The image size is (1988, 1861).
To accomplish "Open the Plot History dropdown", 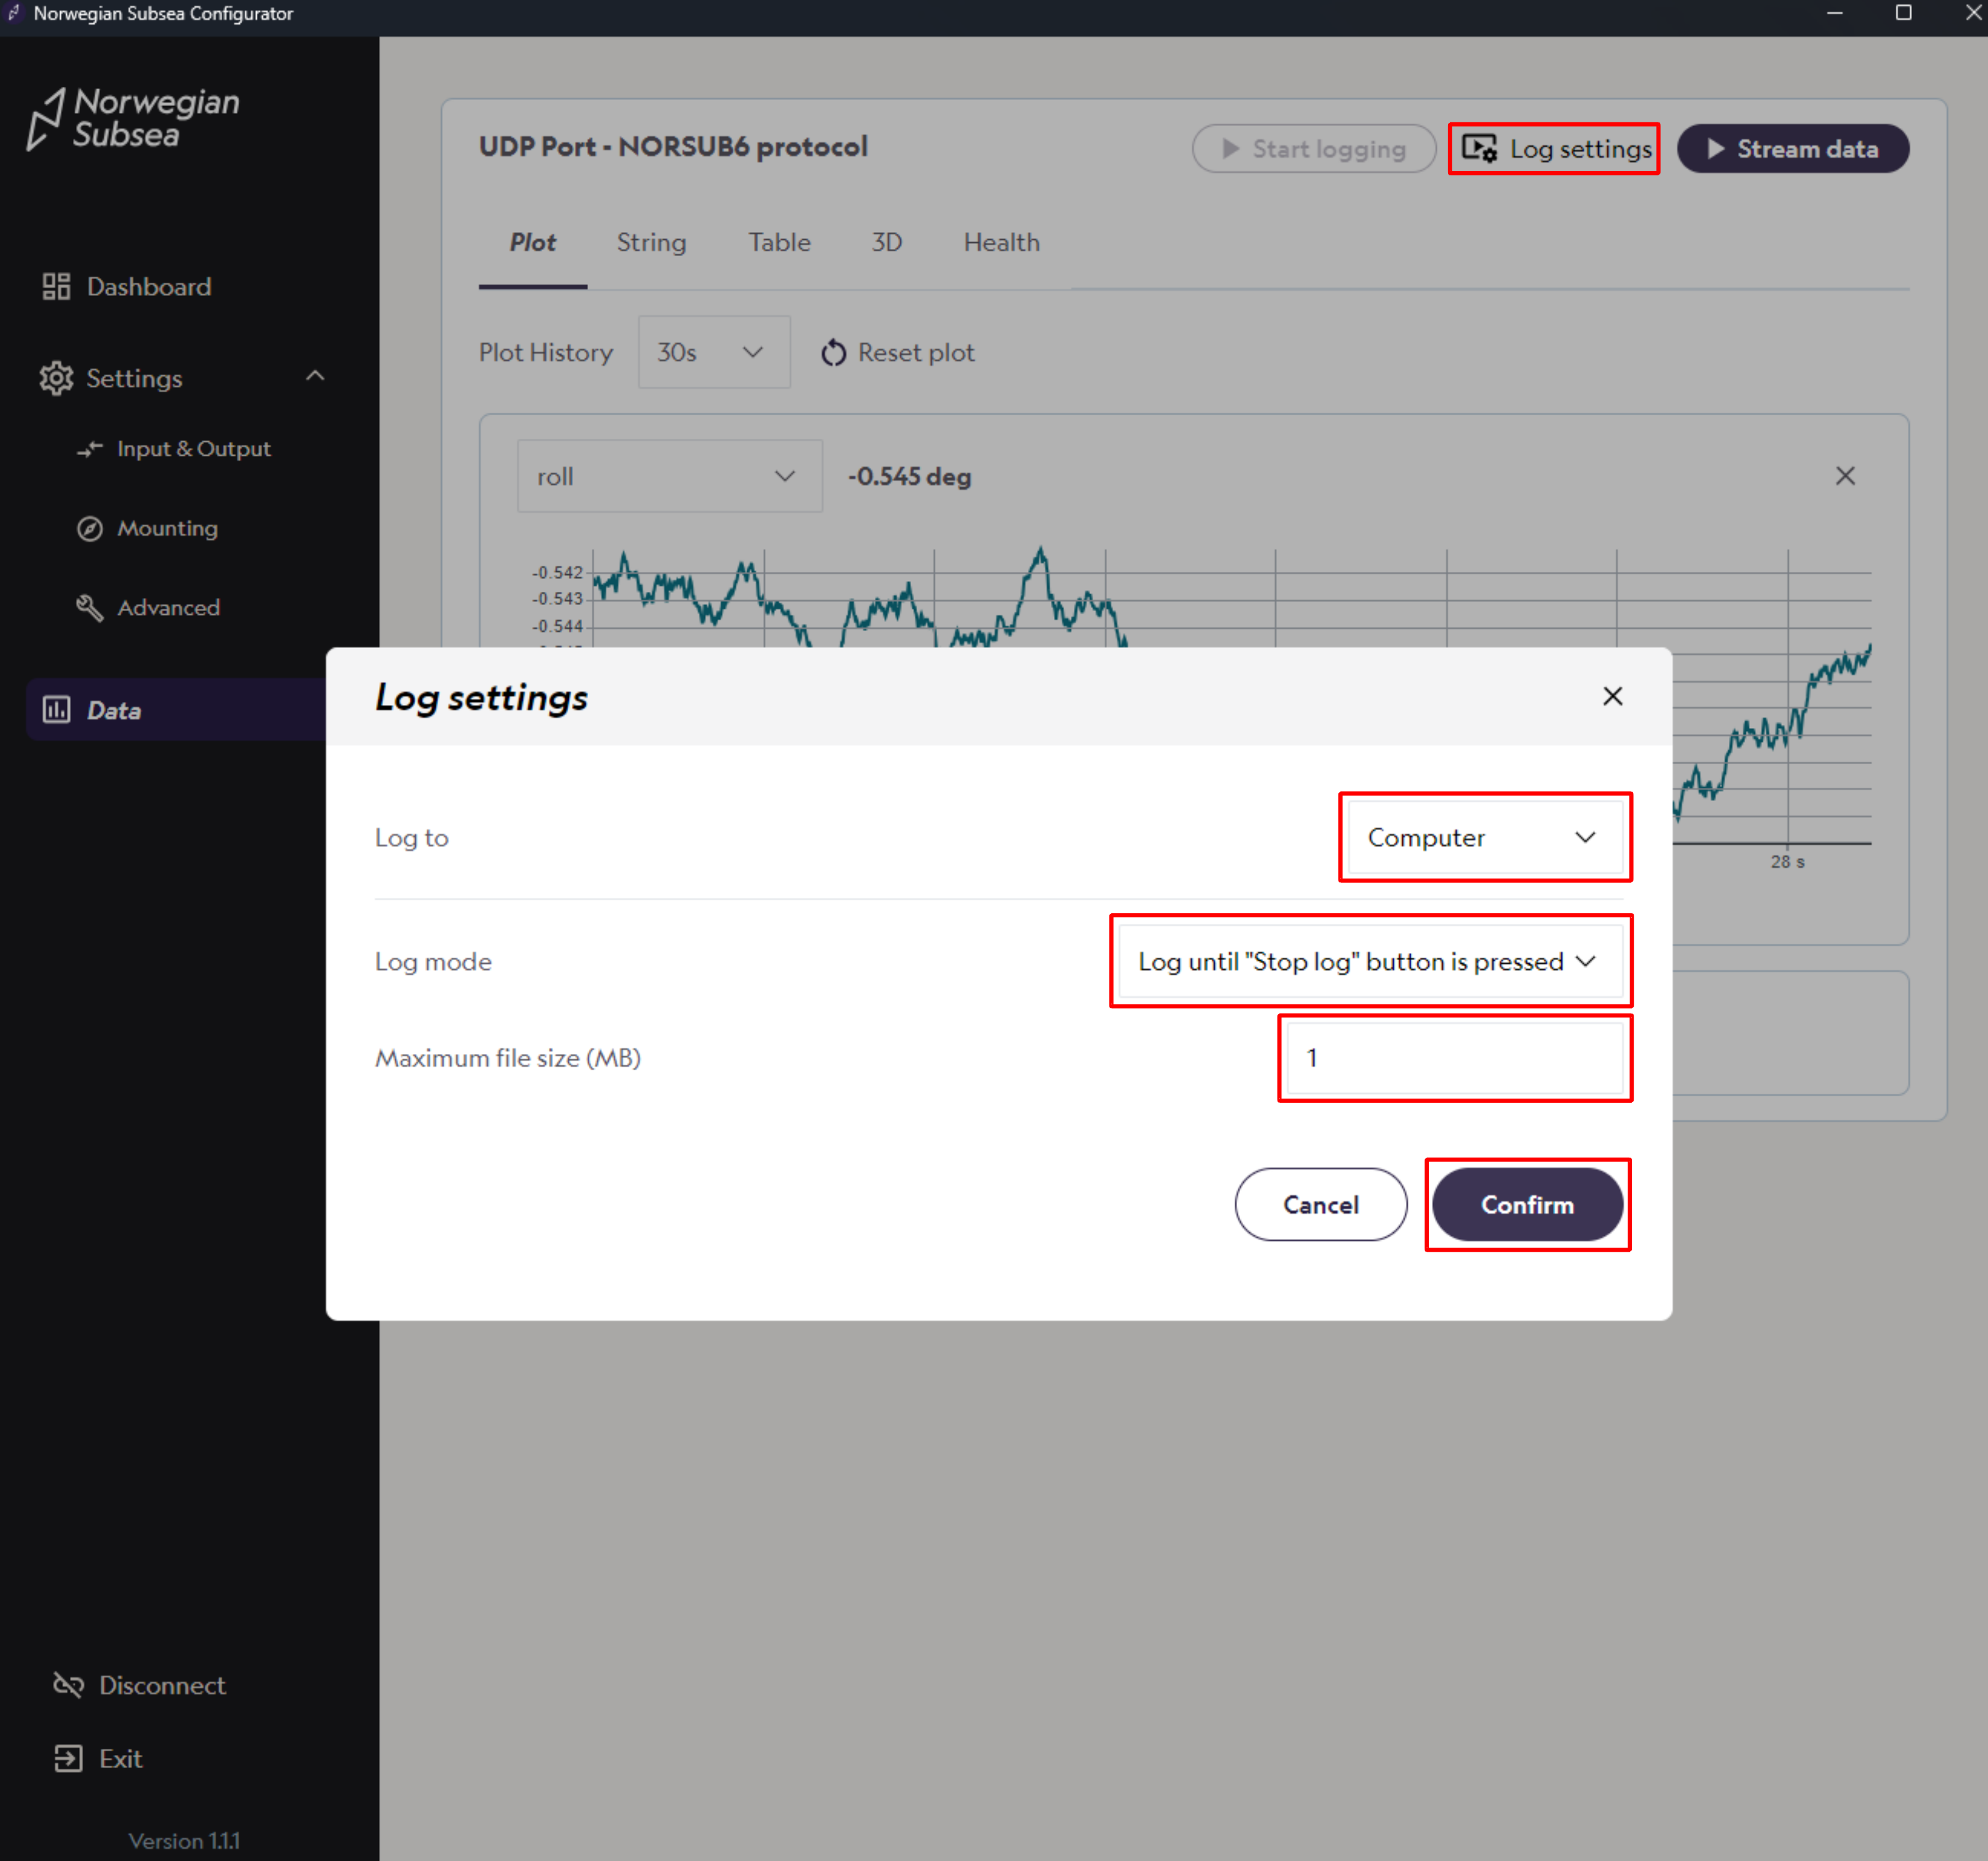I will point(713,352).
